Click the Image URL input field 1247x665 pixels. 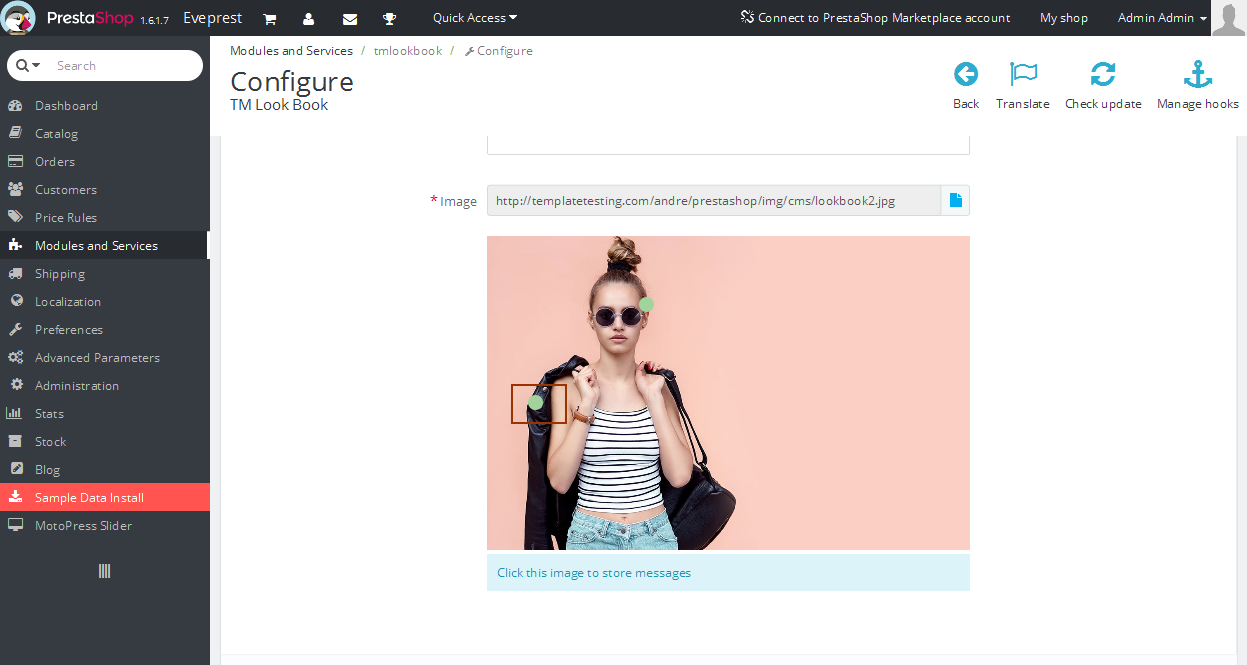click(714, 200)
